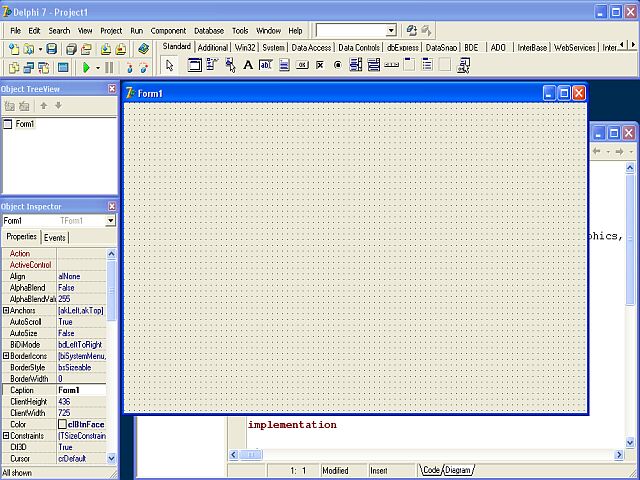Select the Button (OK) component icon
This screenshot has width=640, height=480.
click(x=301, y=65)
